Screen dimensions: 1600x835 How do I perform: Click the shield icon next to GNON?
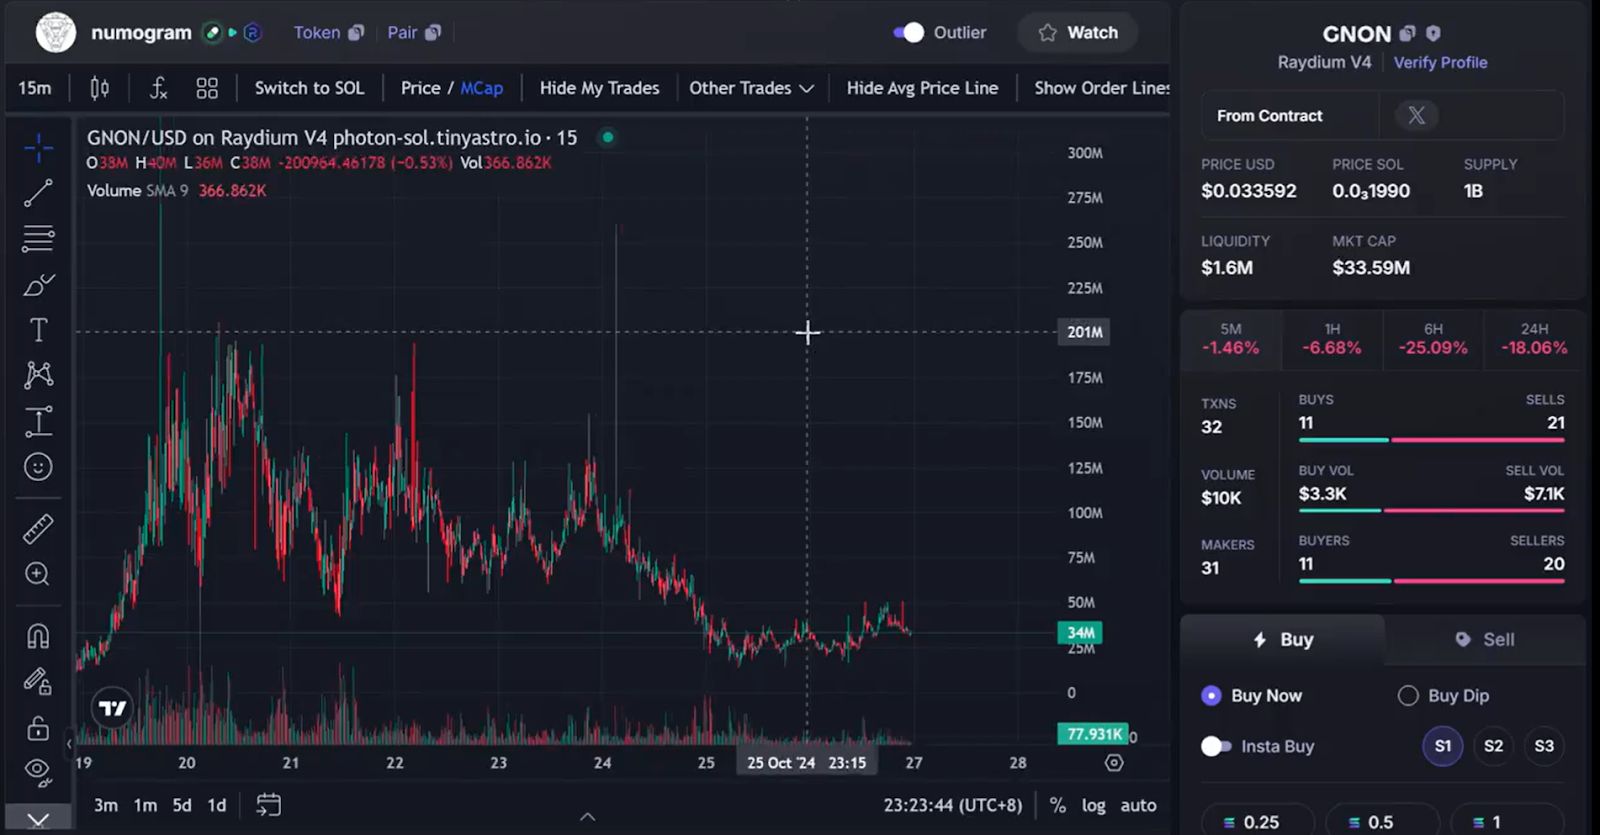coord(1433,34)
